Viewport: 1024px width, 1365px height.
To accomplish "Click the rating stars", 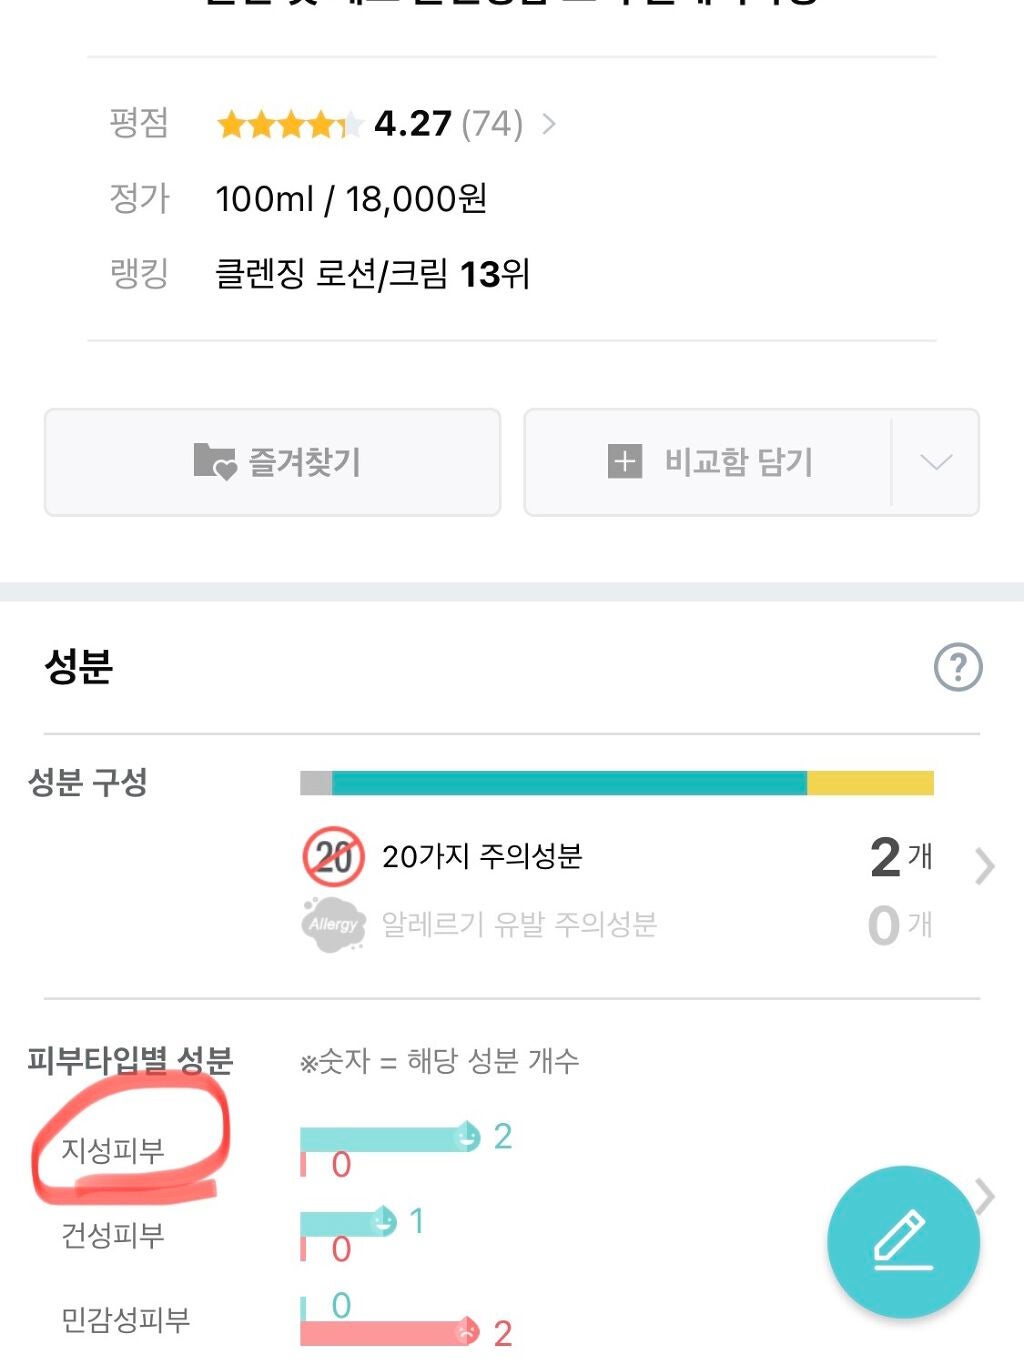I will pos(288,125).
